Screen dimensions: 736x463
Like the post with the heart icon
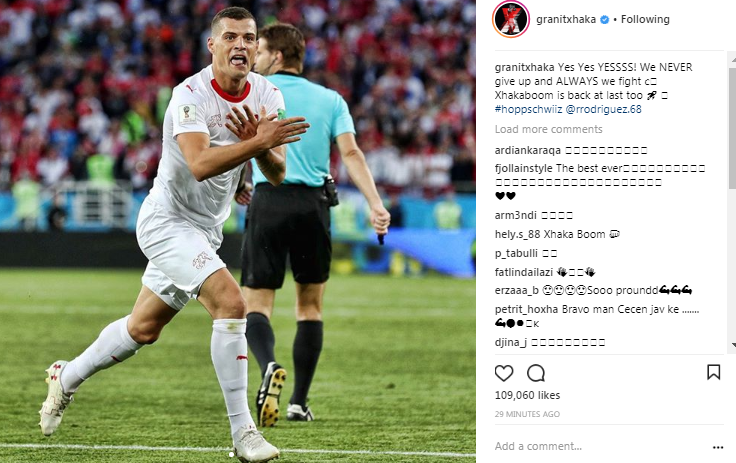pos(504,373)
